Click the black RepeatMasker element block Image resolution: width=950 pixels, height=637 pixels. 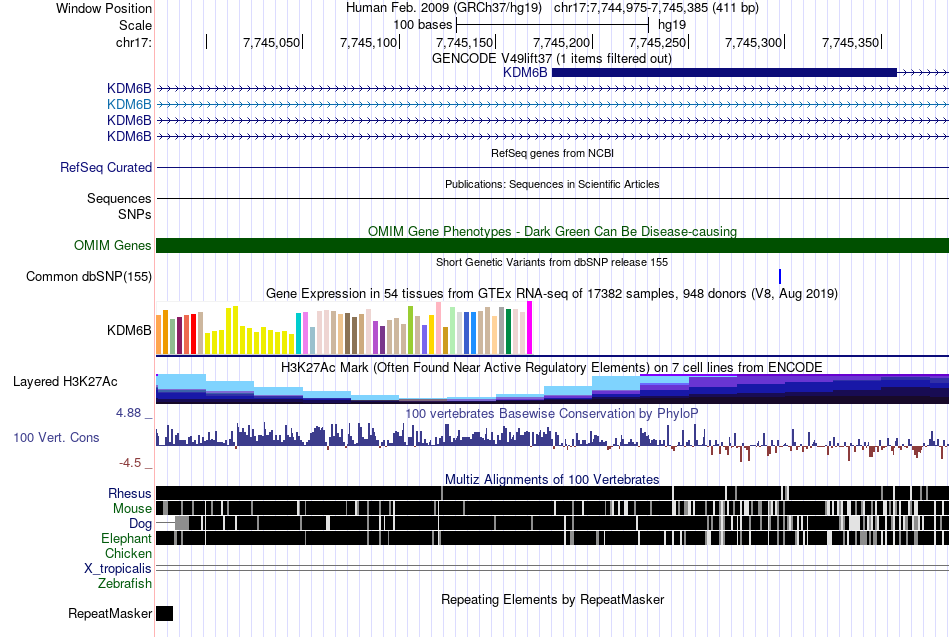(164, 613)
